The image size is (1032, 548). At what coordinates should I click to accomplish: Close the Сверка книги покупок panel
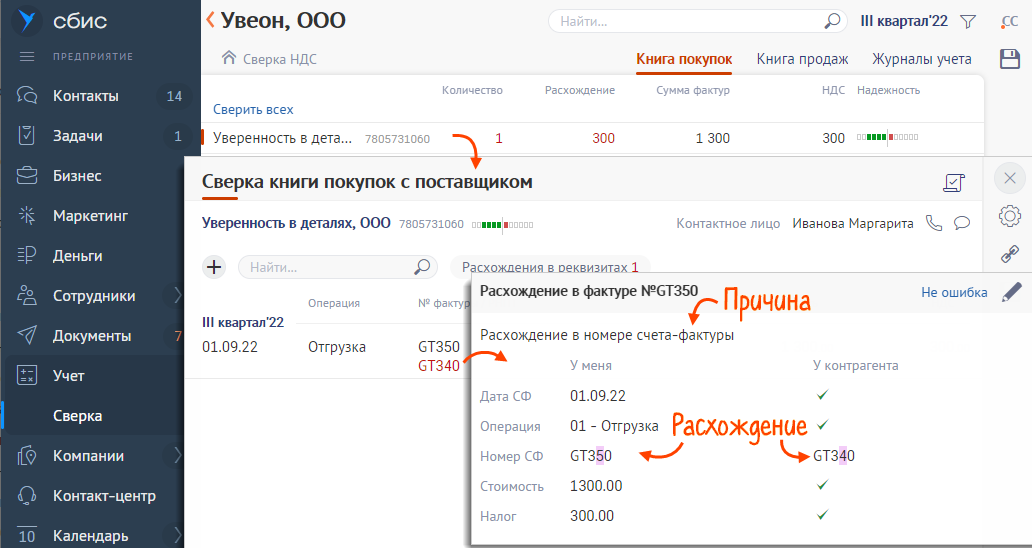(1010, 178)
